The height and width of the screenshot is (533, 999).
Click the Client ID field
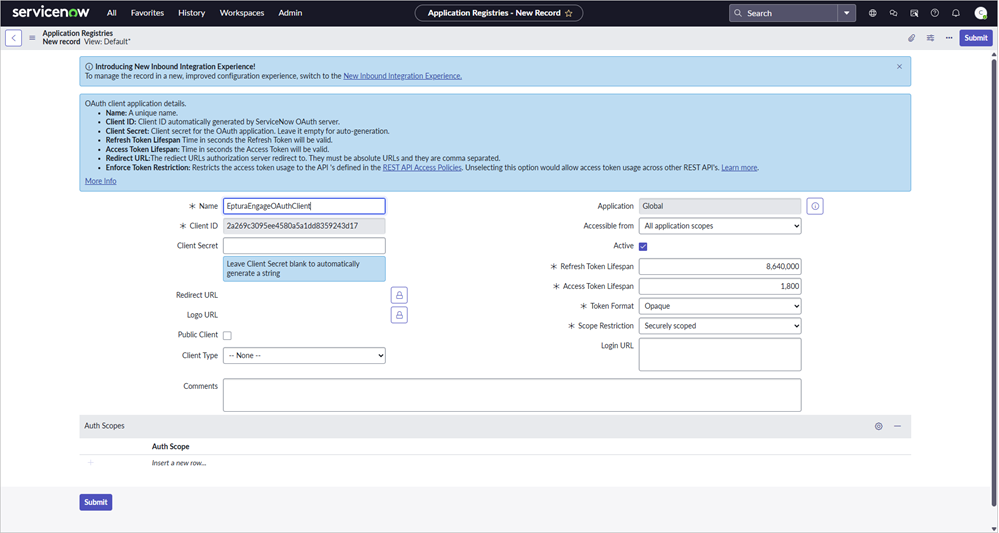[x=304, y=225]
